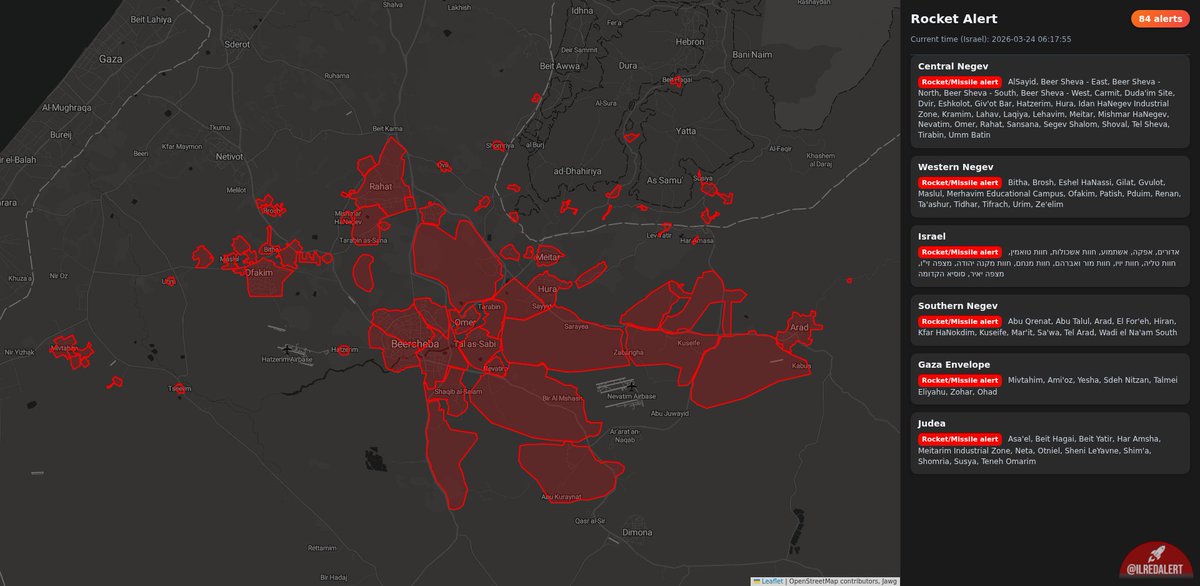Click the Kabua label near Arad
Image resolution: width=1200 pixels, height=586 pixels.
coord(801,365)
